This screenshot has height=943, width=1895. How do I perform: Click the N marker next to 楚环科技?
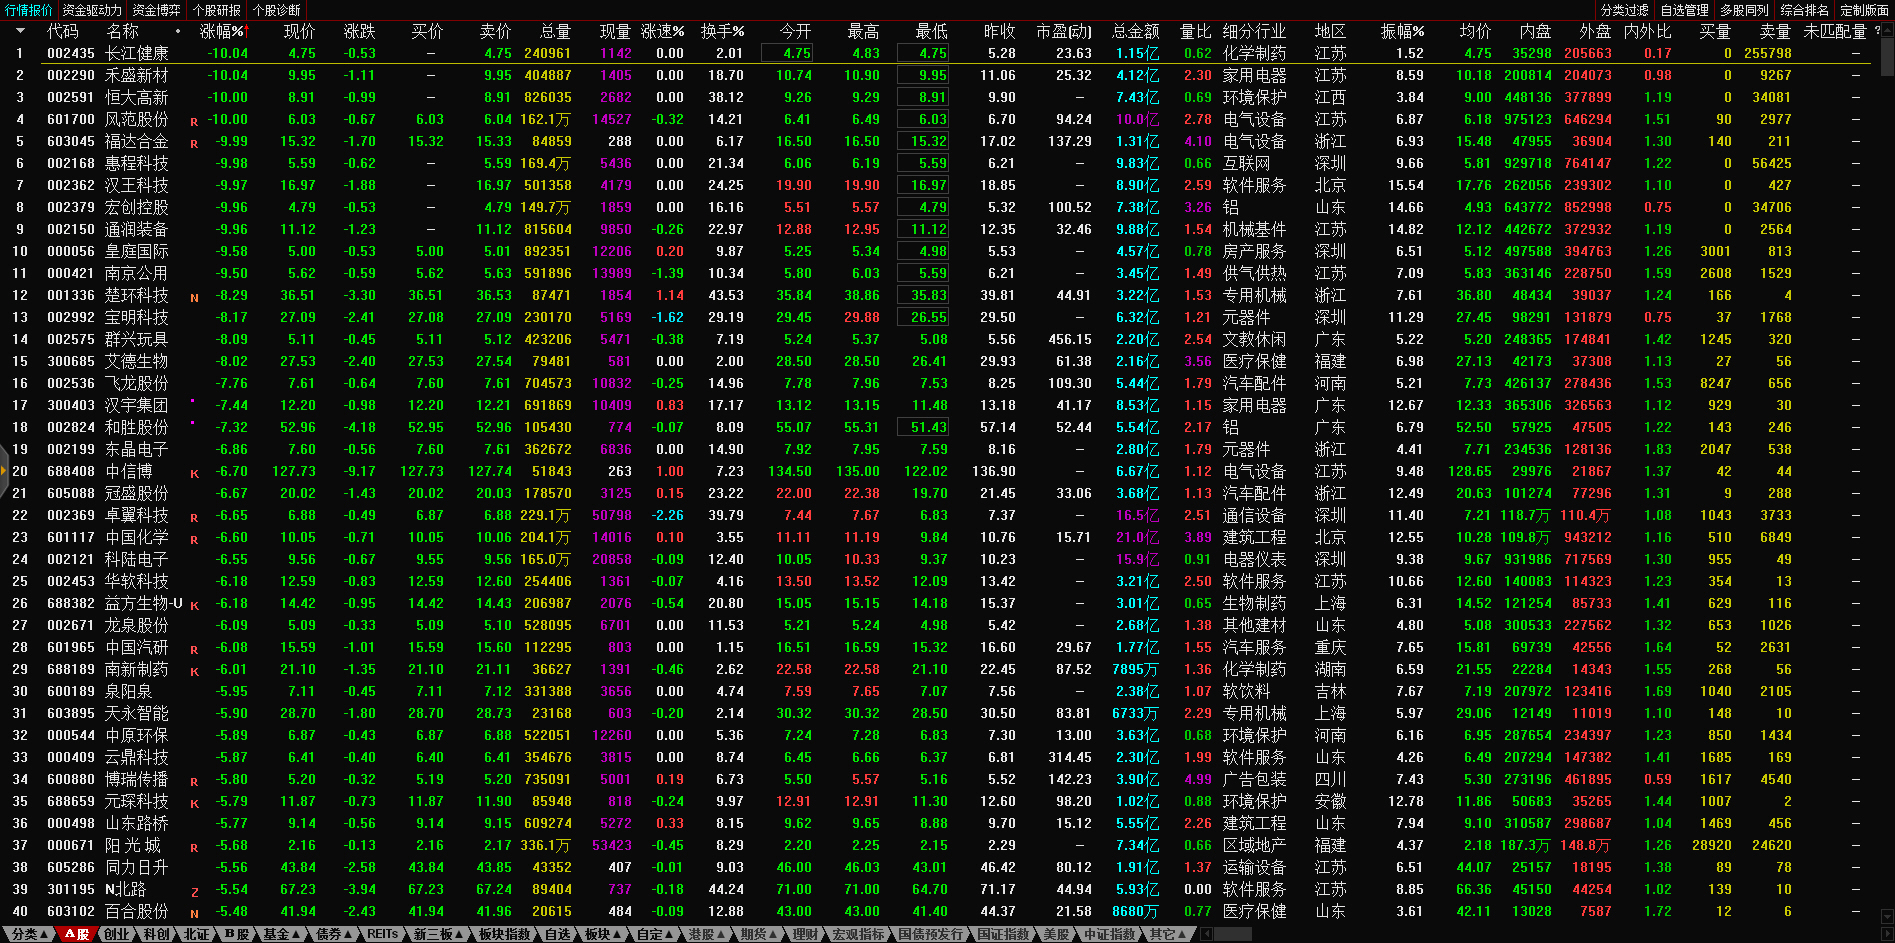(194, 297)
